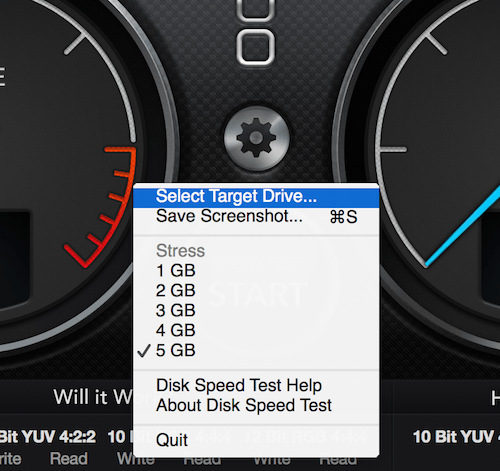Click the gear settings button
Viewport: 500px width, 471px height.
[256, 137]
